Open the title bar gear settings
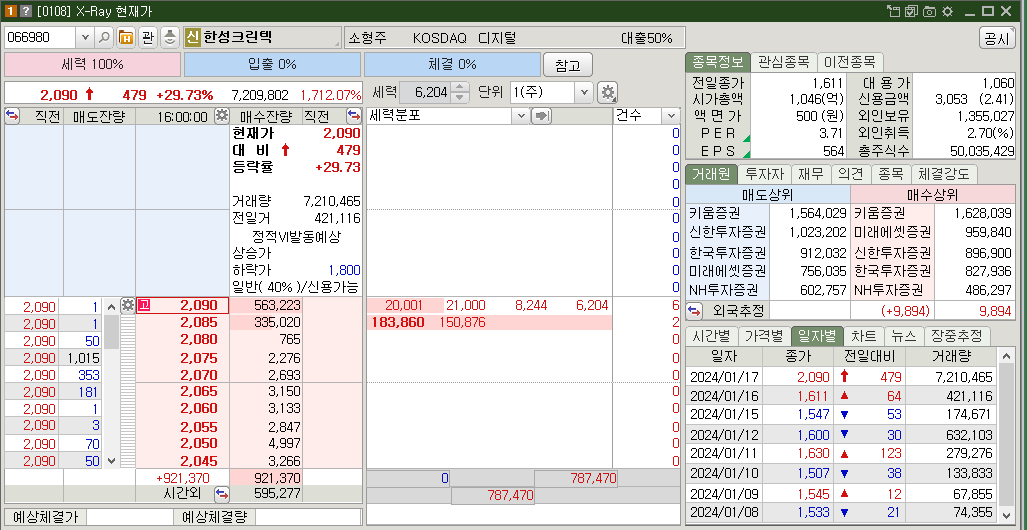The image size is (1027, 530). (x=946, y=10)
